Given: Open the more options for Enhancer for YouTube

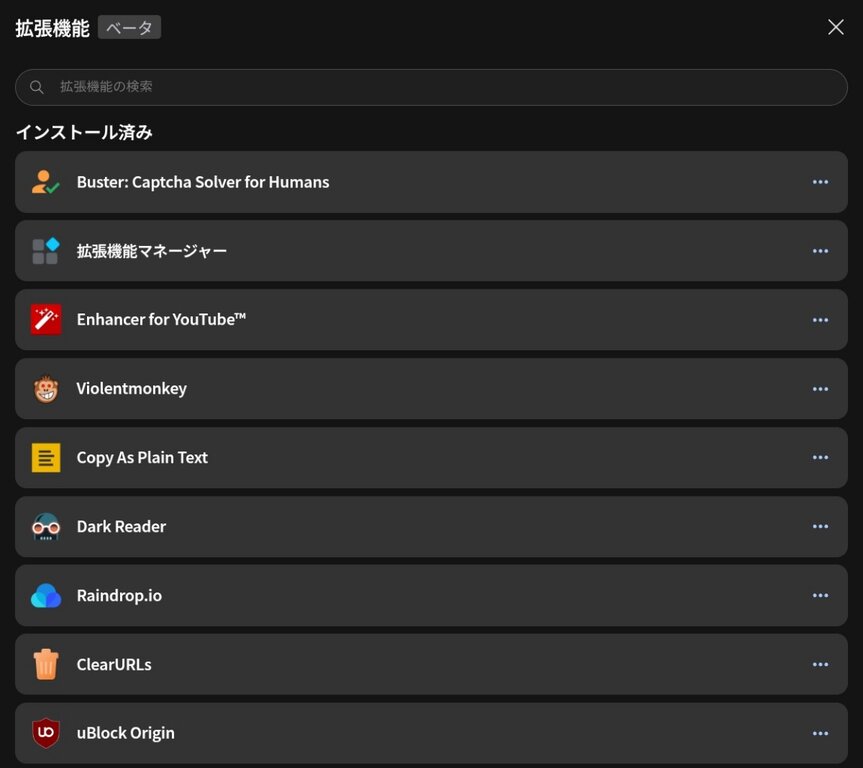Looking at the screenshot, I should click(x=820, y=320).
